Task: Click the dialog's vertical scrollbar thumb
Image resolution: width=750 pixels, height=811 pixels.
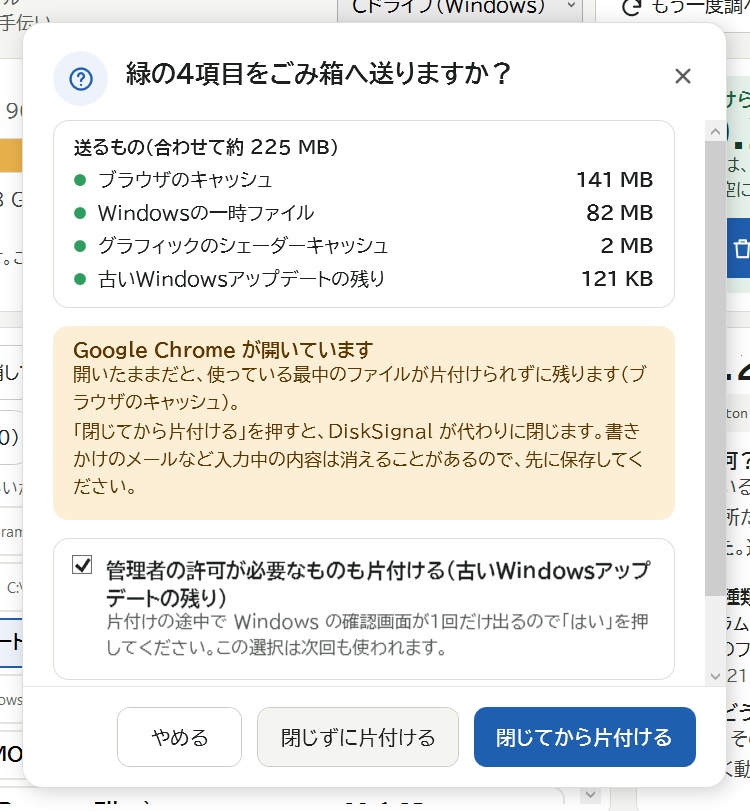Action: tap(715, 367)
